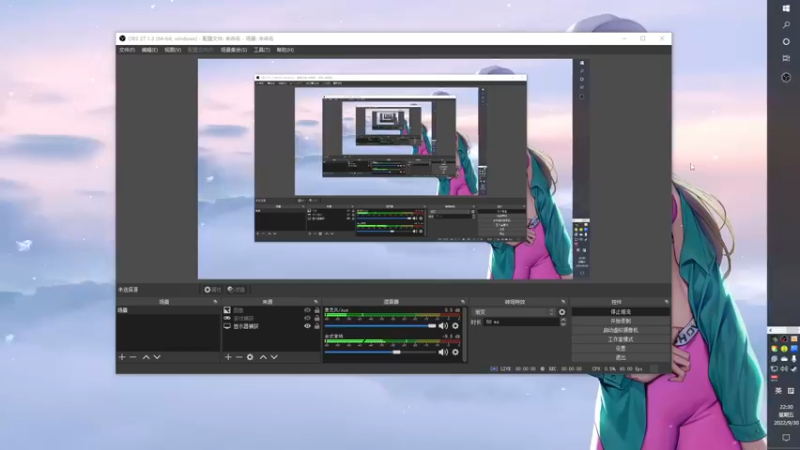
Task: Click the Exit (退出) button
Action: pos(620,358)
